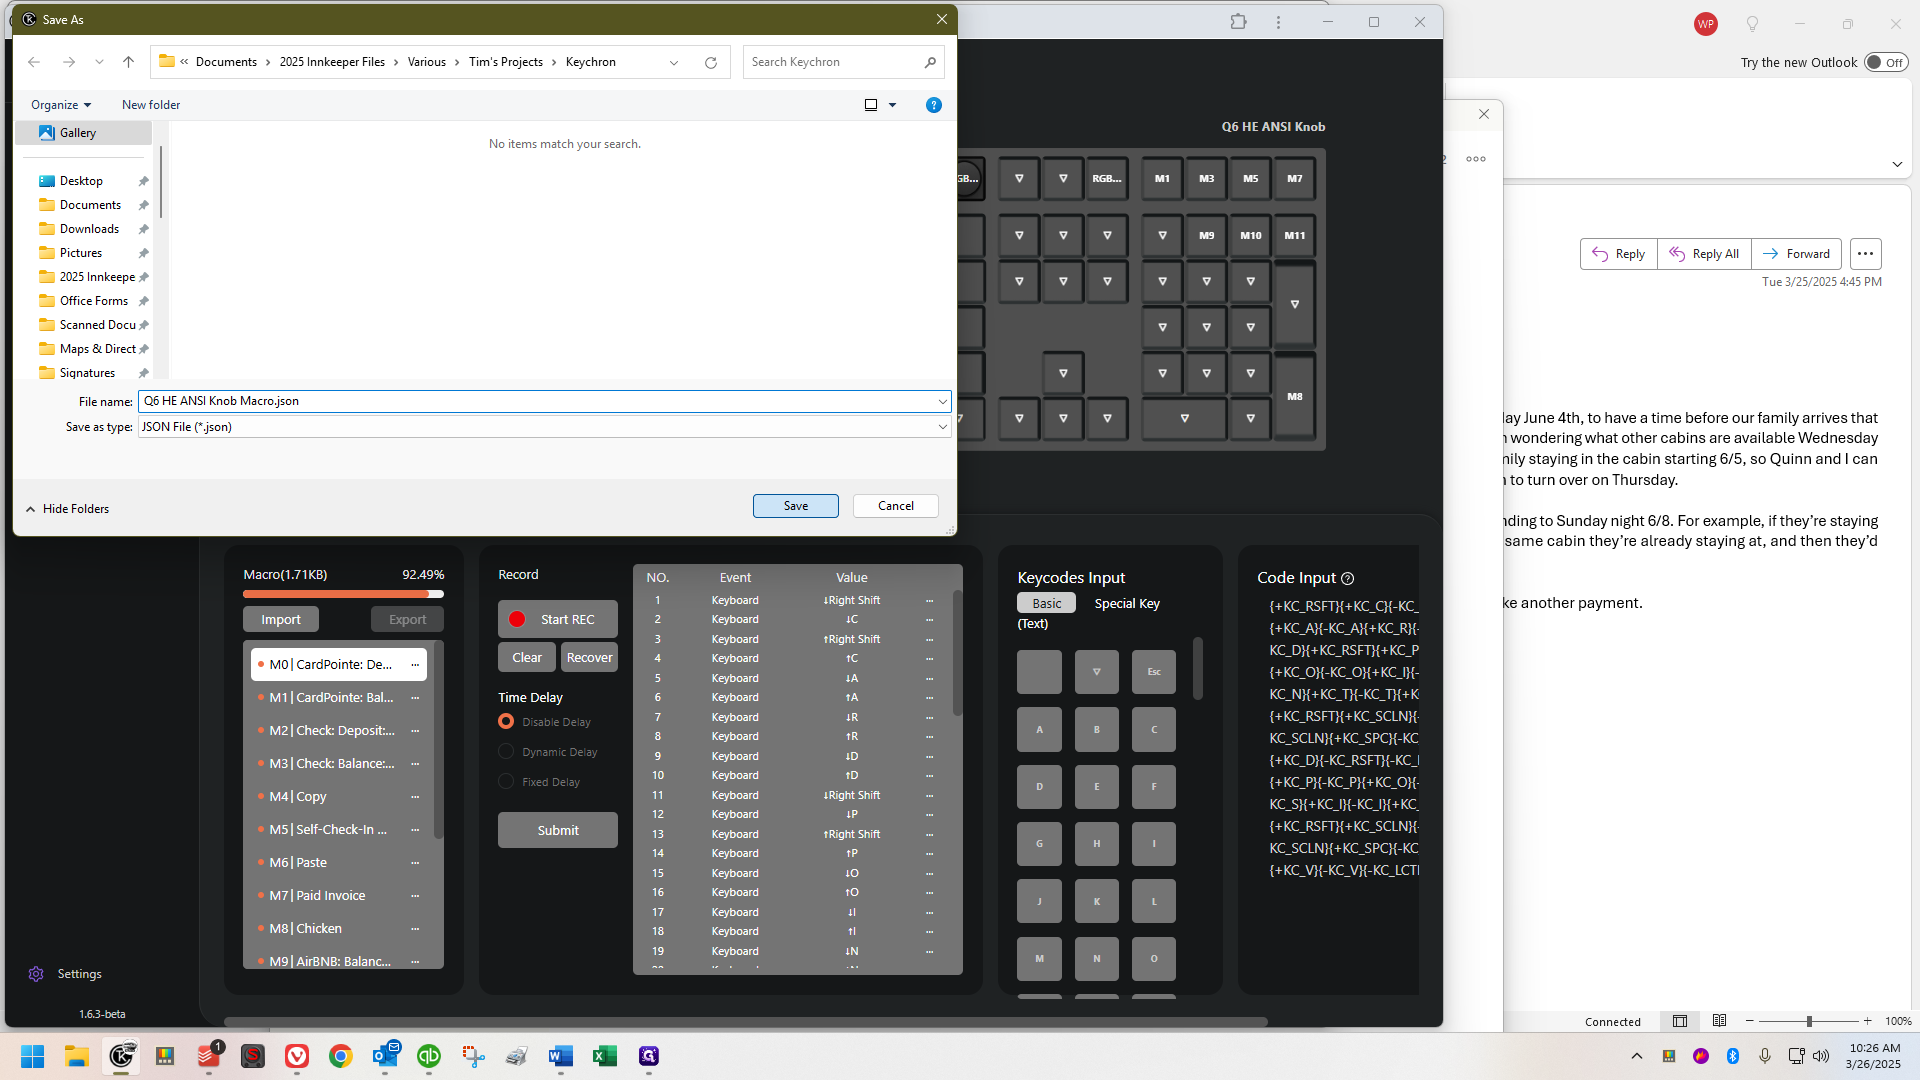Open the address bar previous locations dropdown
Screen dimensions: 1920x1080
674,62
